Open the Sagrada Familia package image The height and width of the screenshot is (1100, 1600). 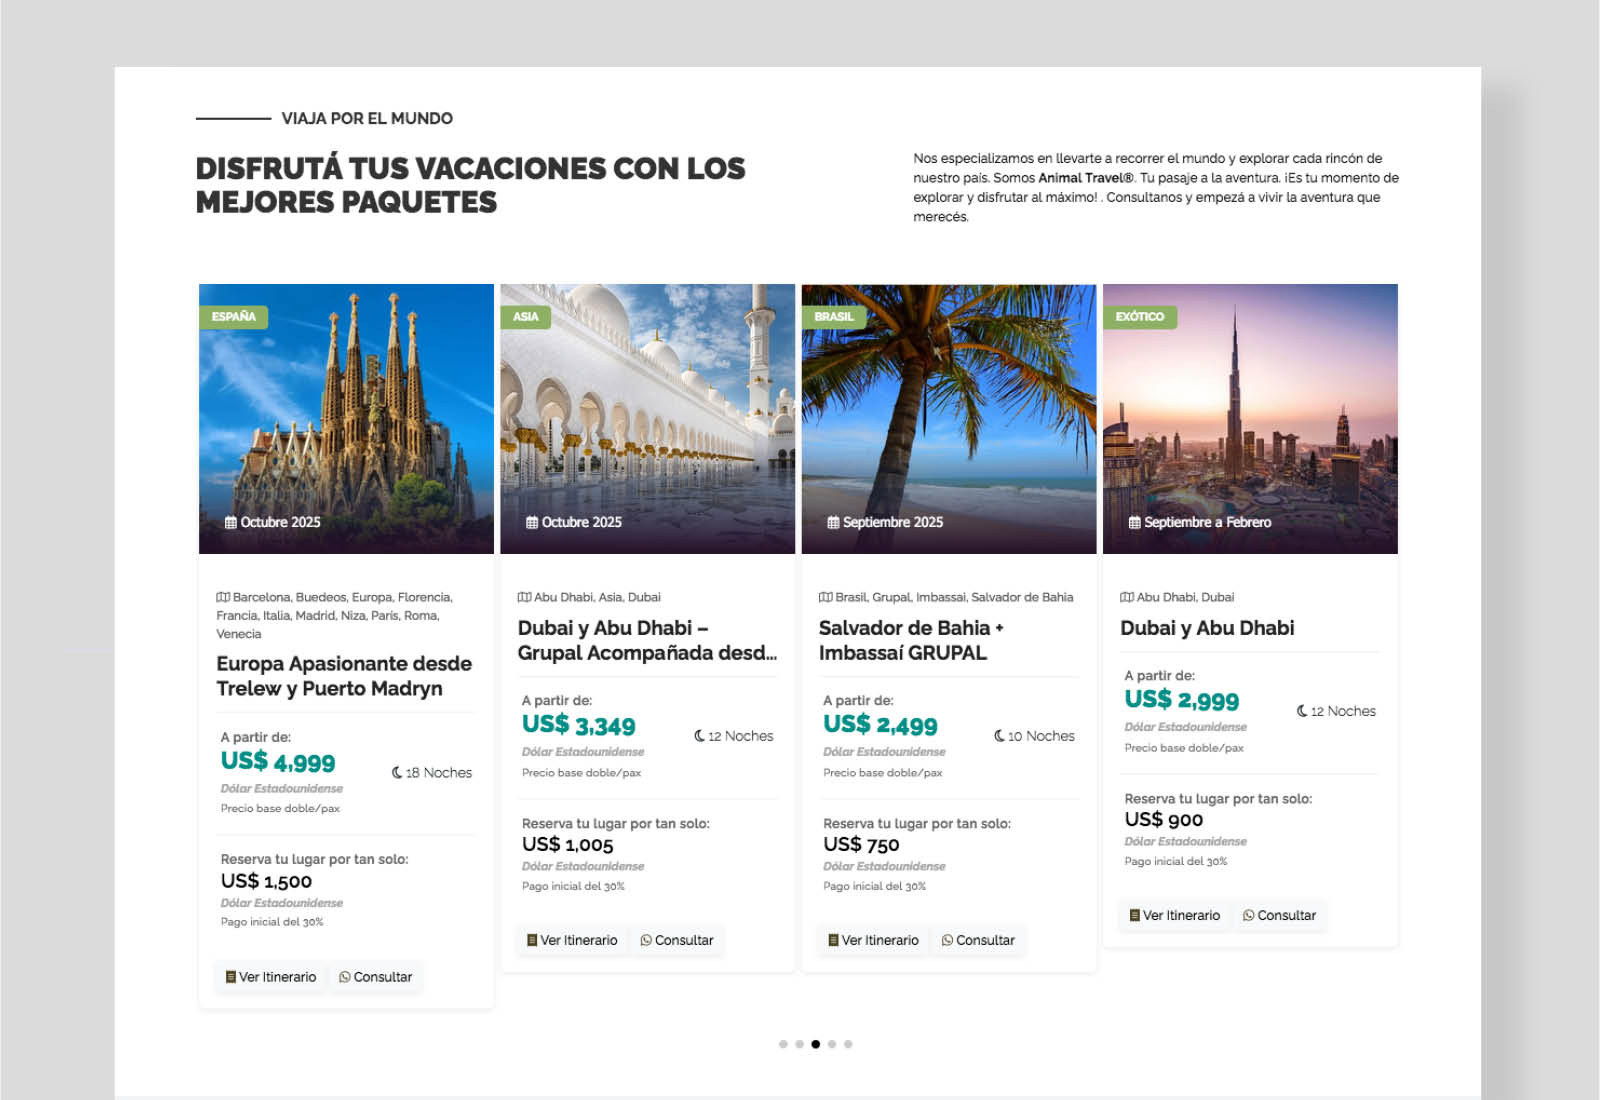click(x=346, y=420)
